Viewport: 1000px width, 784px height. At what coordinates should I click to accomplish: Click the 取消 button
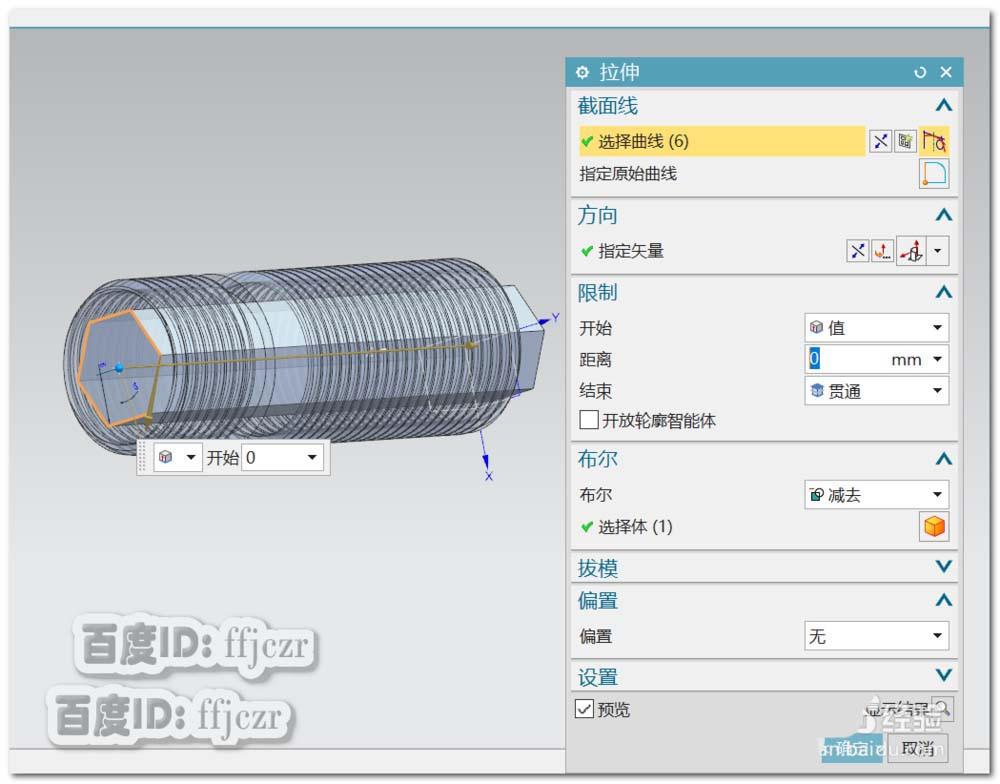tap(917, 749)
